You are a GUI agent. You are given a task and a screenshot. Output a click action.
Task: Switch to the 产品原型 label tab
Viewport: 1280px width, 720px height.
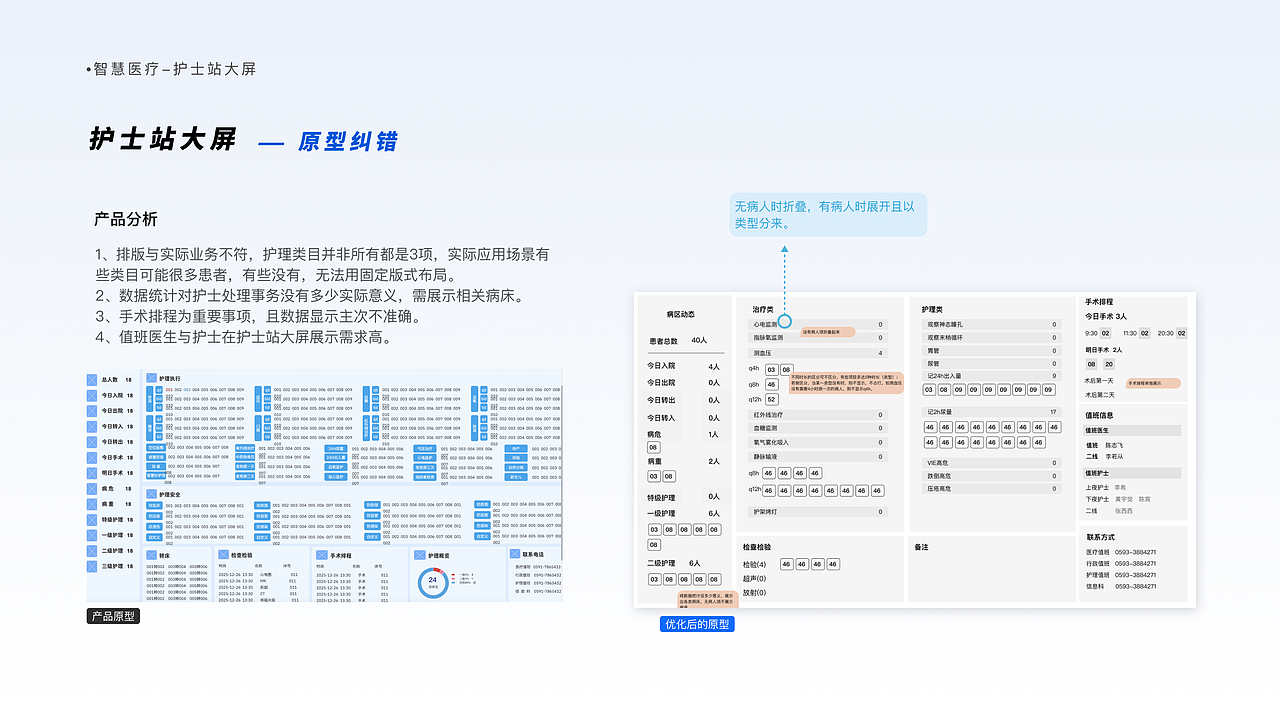coord(113,616)
